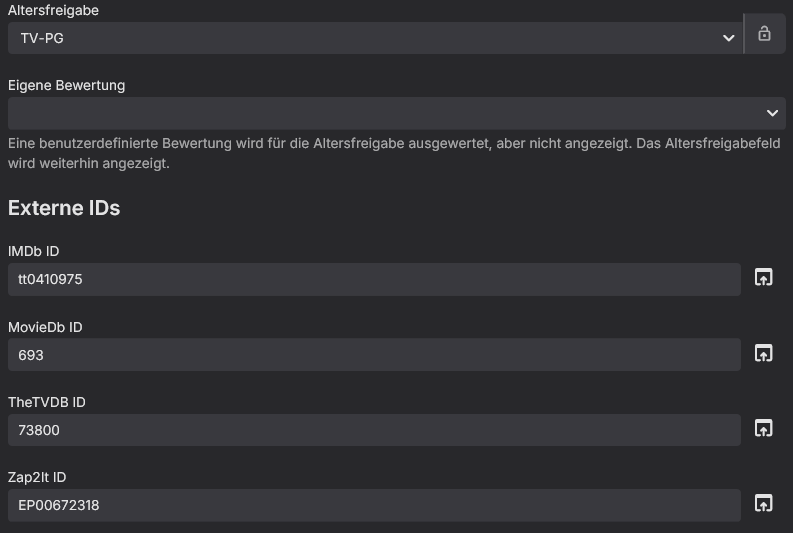Image resolution: width=793 pixels, height=533 pixels.
Task: Click the Altersfreigabe label
Action: [53, 10]
